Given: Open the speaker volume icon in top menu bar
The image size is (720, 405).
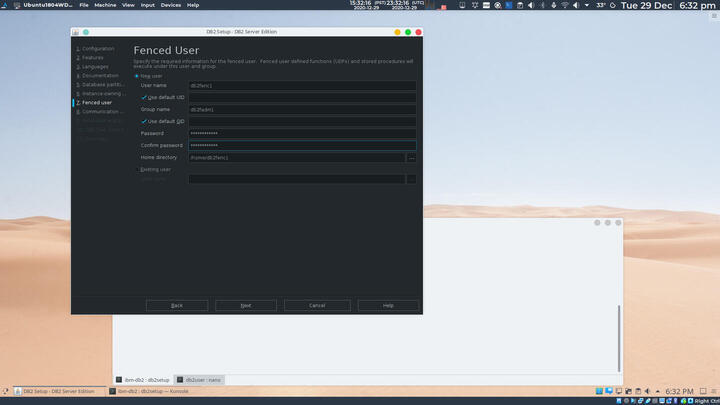Looking at the screenshot, I should click(531, 5).
